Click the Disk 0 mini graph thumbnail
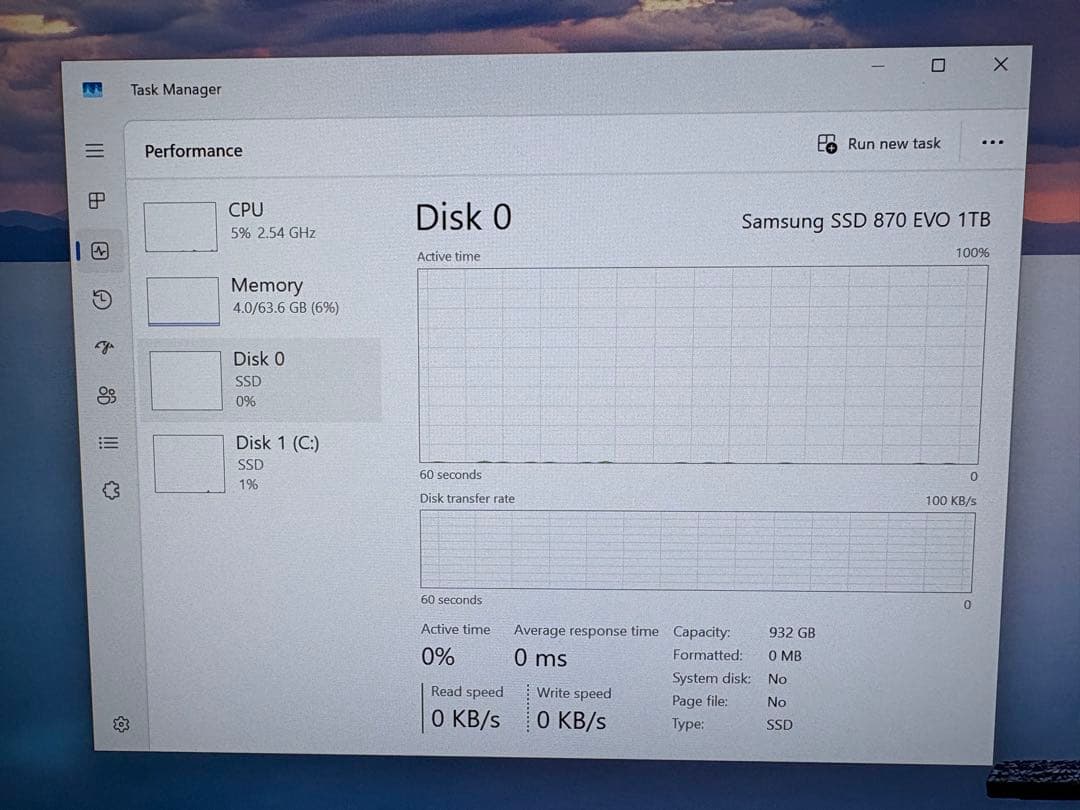This screenshot has height=810, width=1080. click(186, 380)
